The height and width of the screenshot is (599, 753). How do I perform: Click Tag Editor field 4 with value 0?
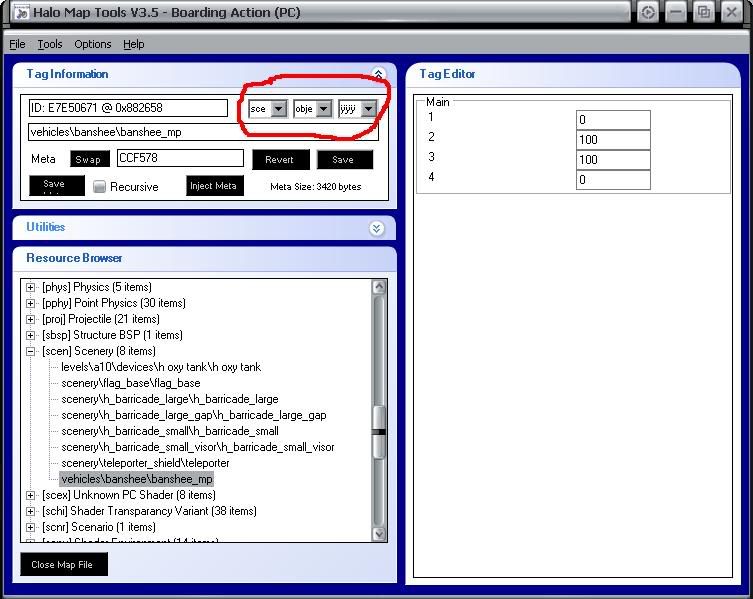(x=613, y=180)
